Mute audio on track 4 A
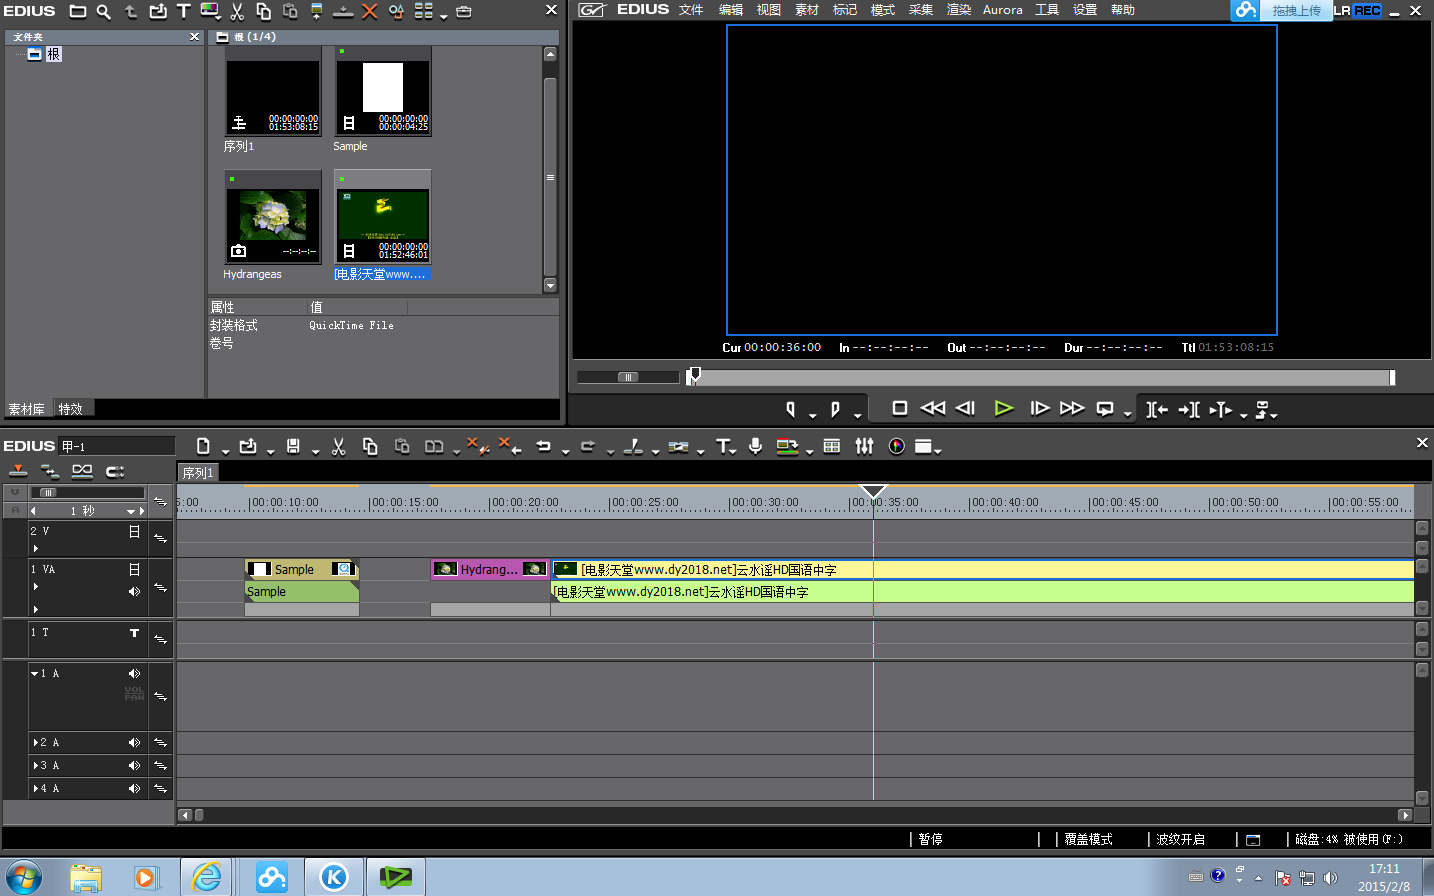The width and height of the screenshot is (1434, 896). click(134, 789)
